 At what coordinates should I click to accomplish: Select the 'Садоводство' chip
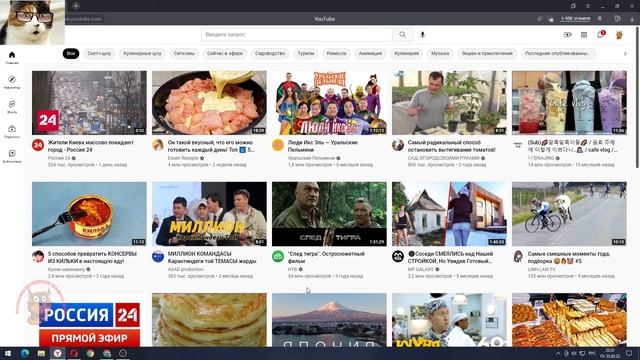[270, 53]
